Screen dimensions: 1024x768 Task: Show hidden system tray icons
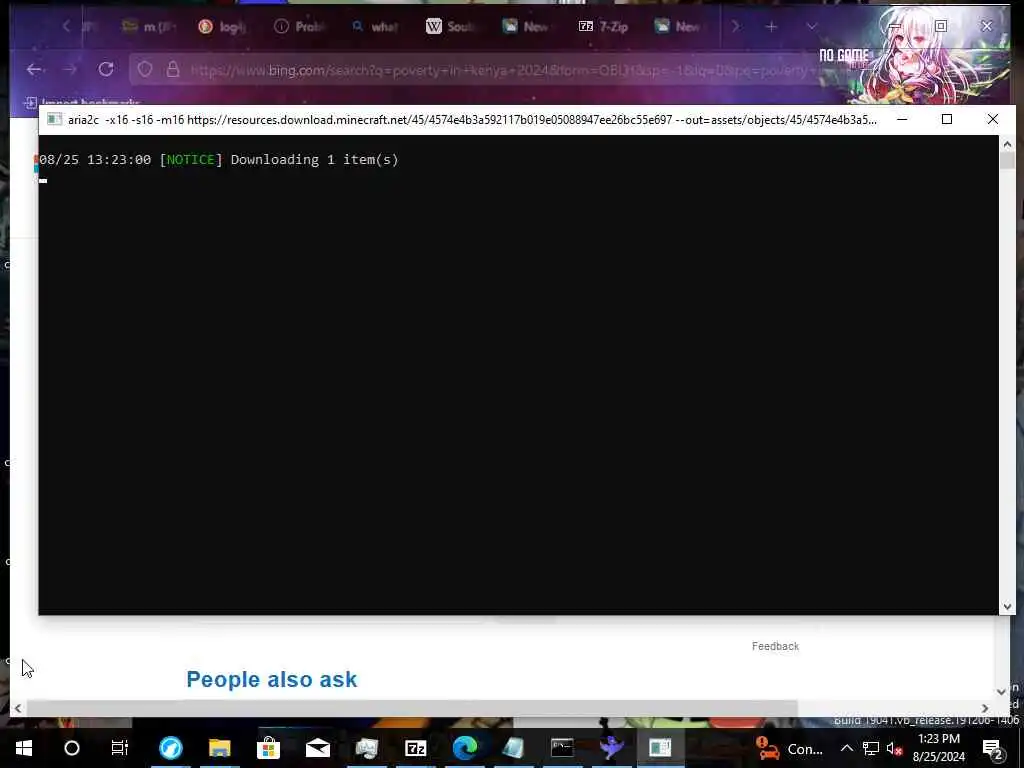(846, 748)
